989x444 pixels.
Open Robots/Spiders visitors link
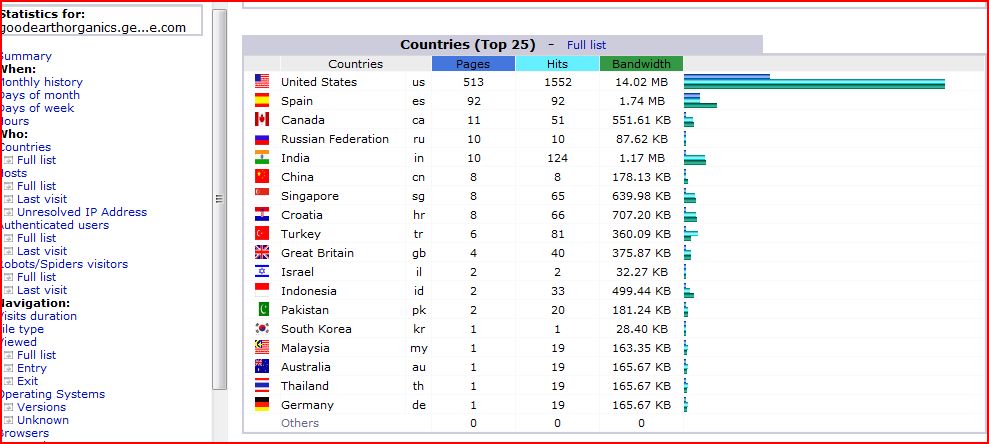click(x=64, y=264)
